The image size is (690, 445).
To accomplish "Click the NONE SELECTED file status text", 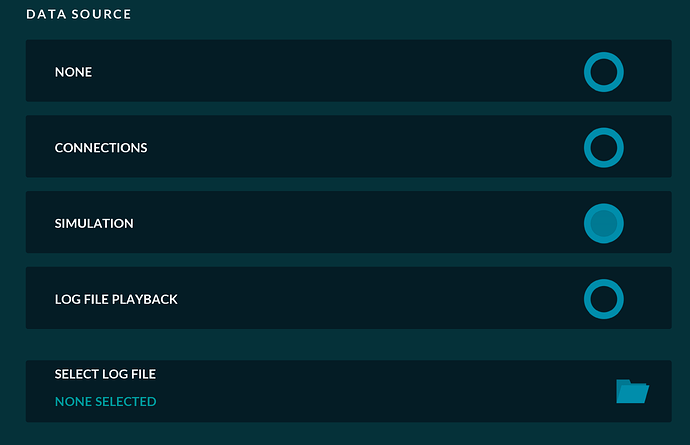I will click(x=105, y=402).
